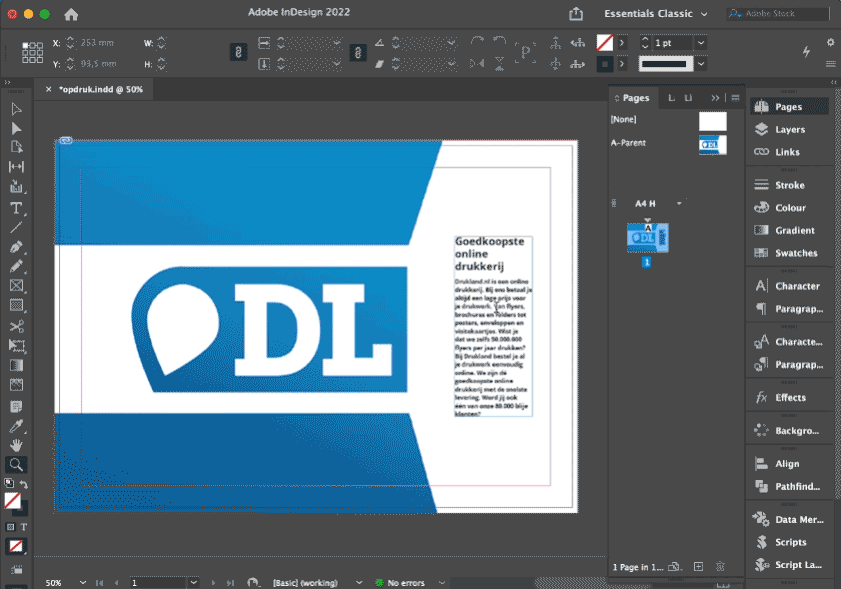Select the Free Transform tool
This screenshot has height=589, width=841.
click(x=16, y=346)
